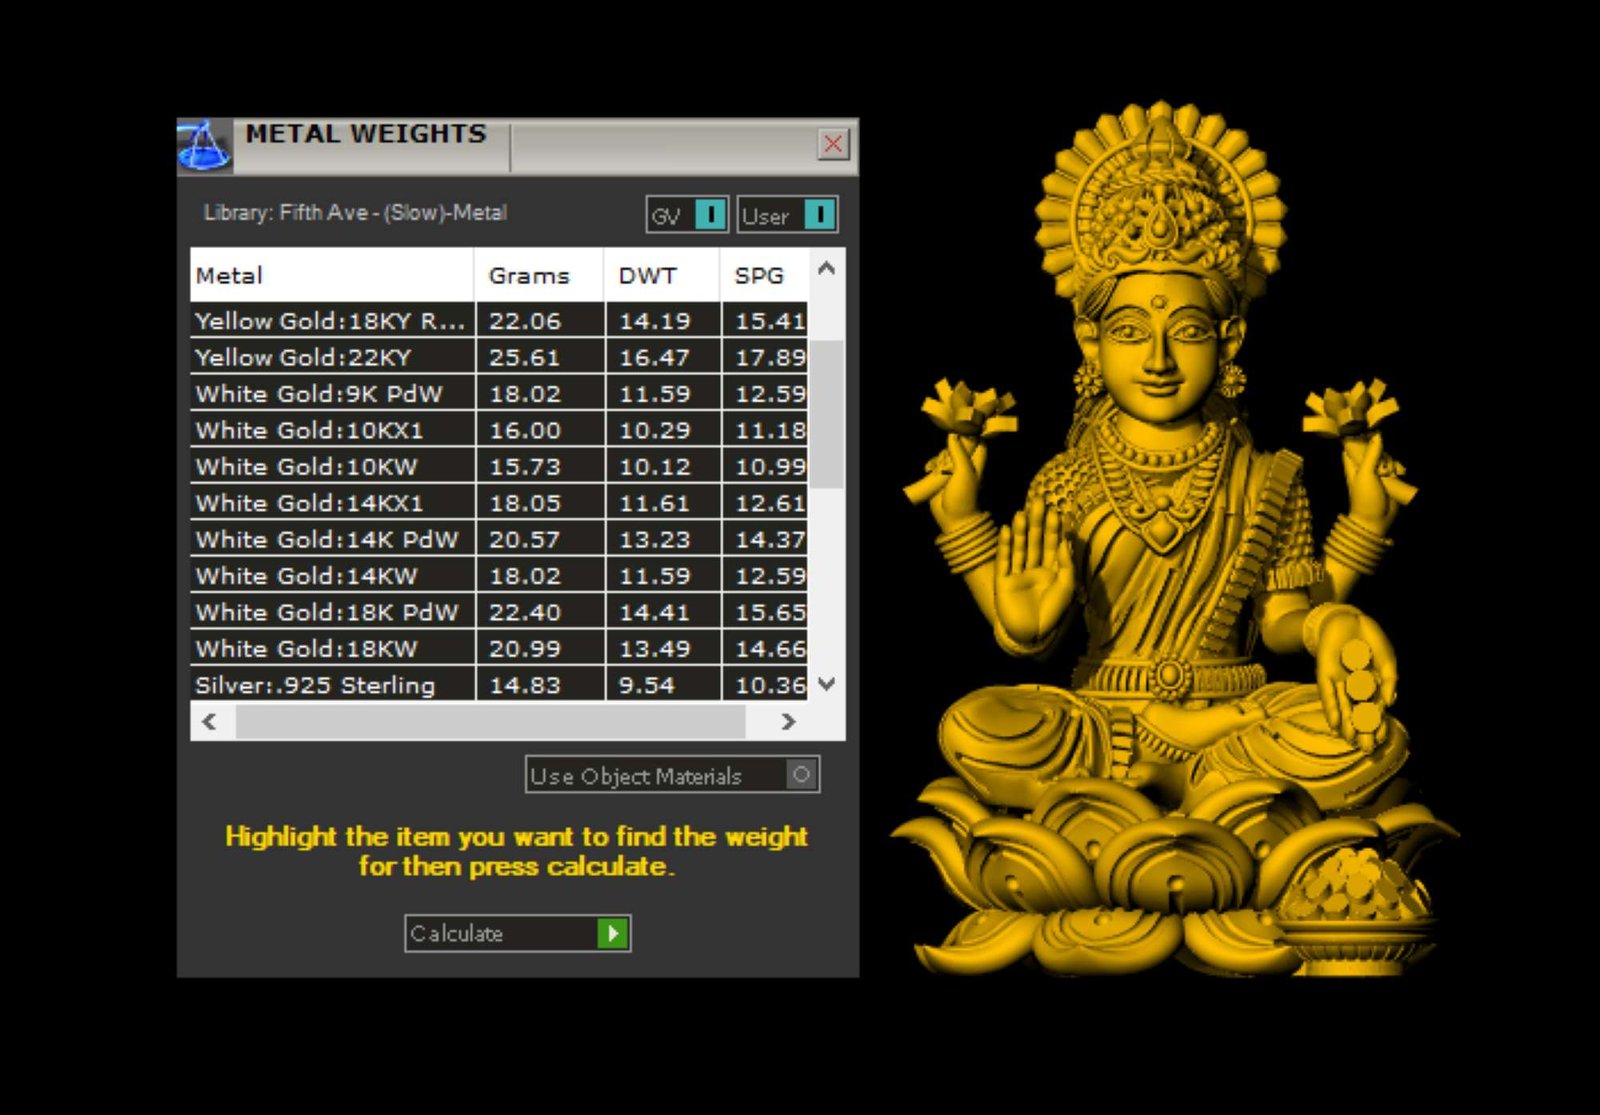Screen dimensions: 1600x1115
Task: Click the vertical scrollbar thumb
Action: tap(826, 414)
